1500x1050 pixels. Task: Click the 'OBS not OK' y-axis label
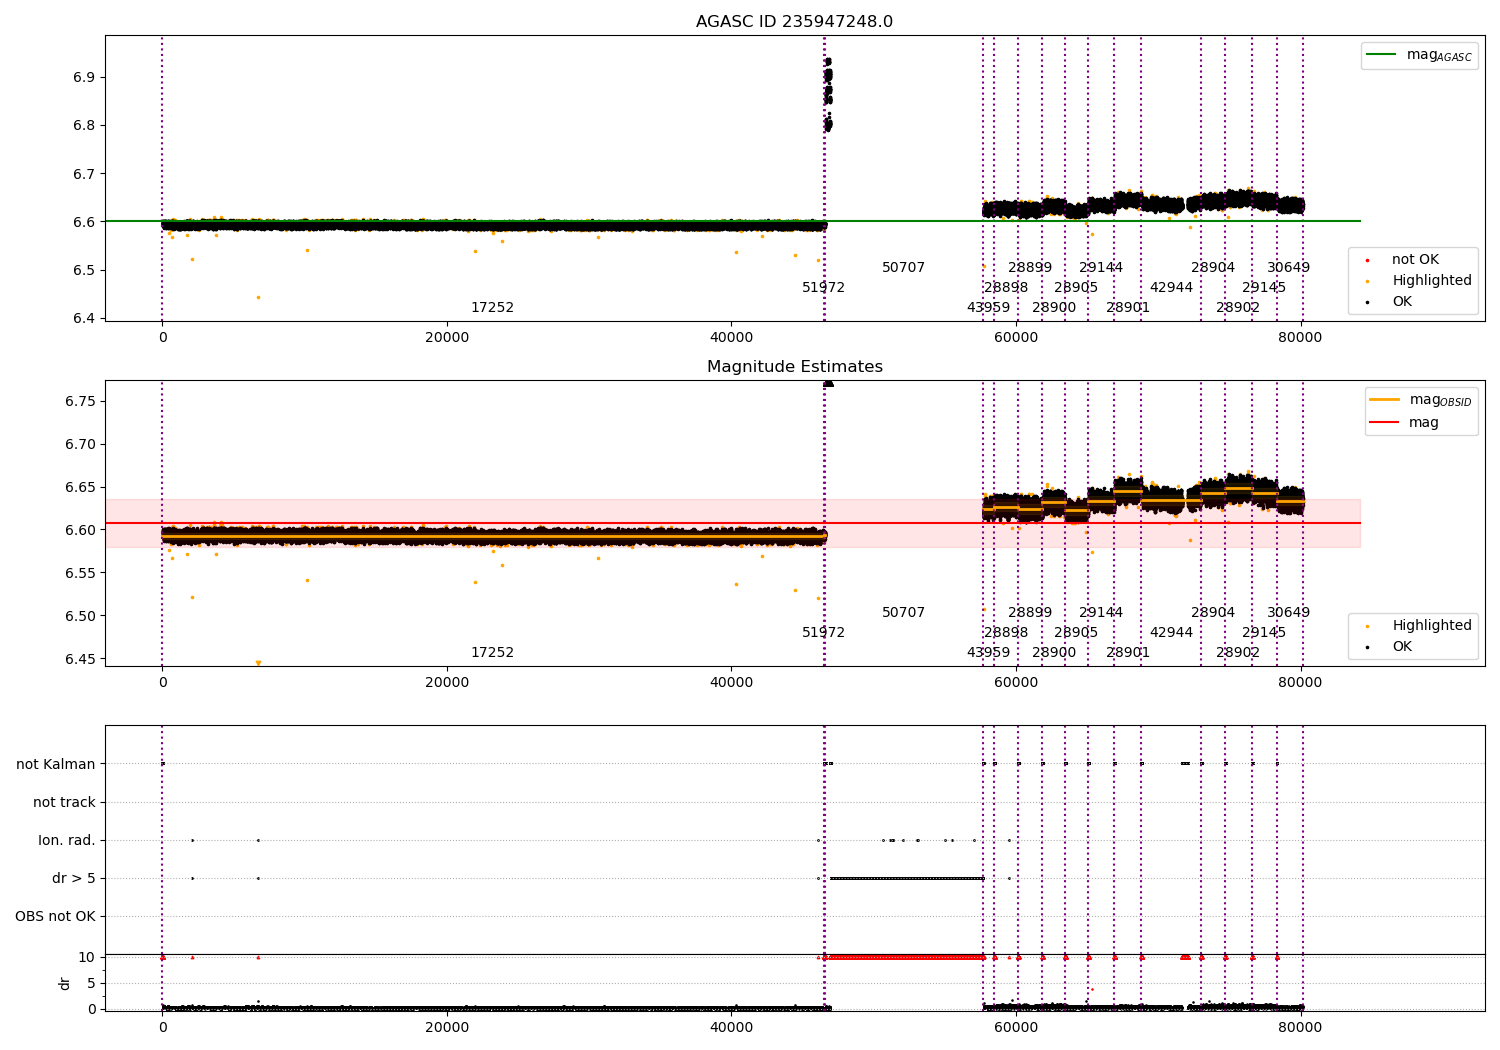56,916
